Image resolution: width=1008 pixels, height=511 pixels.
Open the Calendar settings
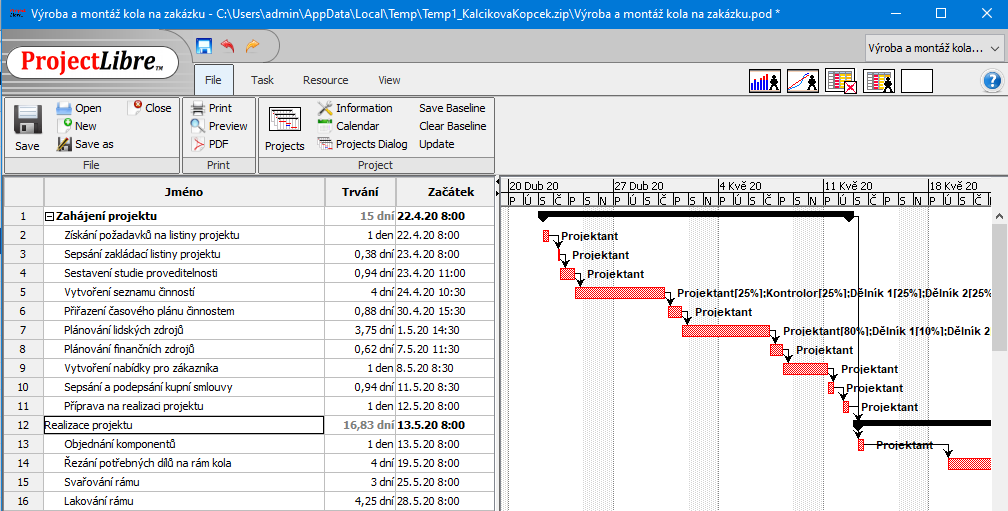click(x=357, y=126)
